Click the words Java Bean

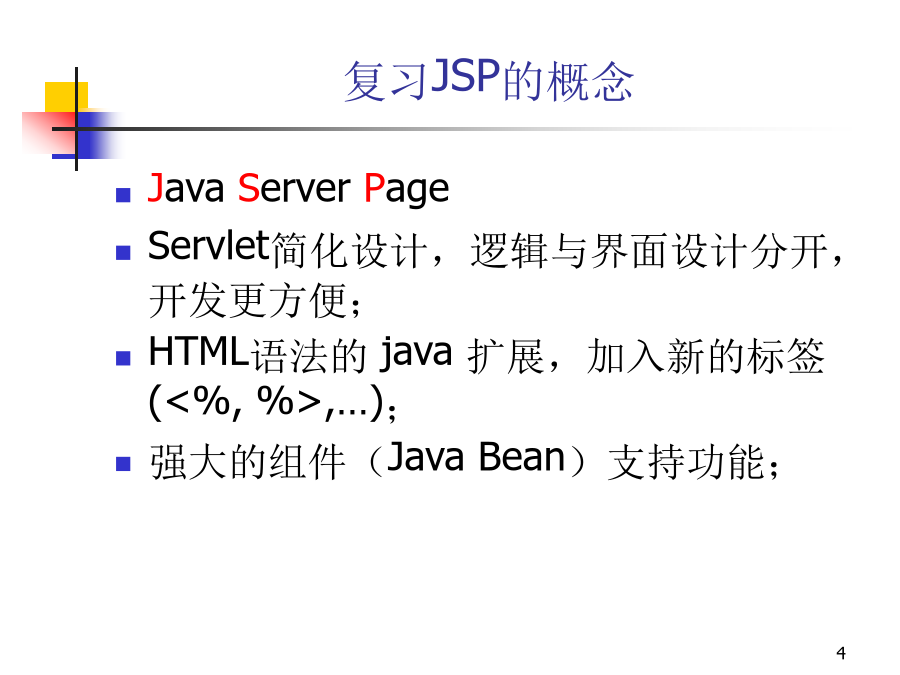tap(476, 457)
